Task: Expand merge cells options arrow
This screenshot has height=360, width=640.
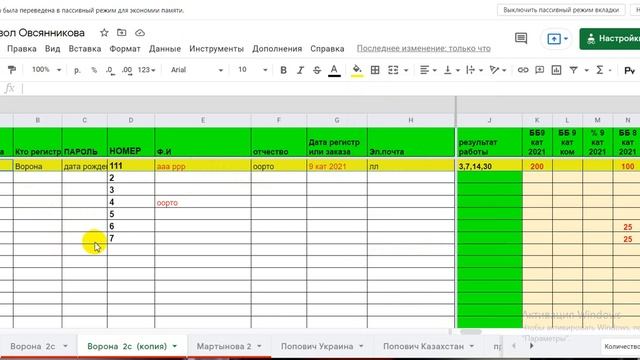Action: click(406, 70)
